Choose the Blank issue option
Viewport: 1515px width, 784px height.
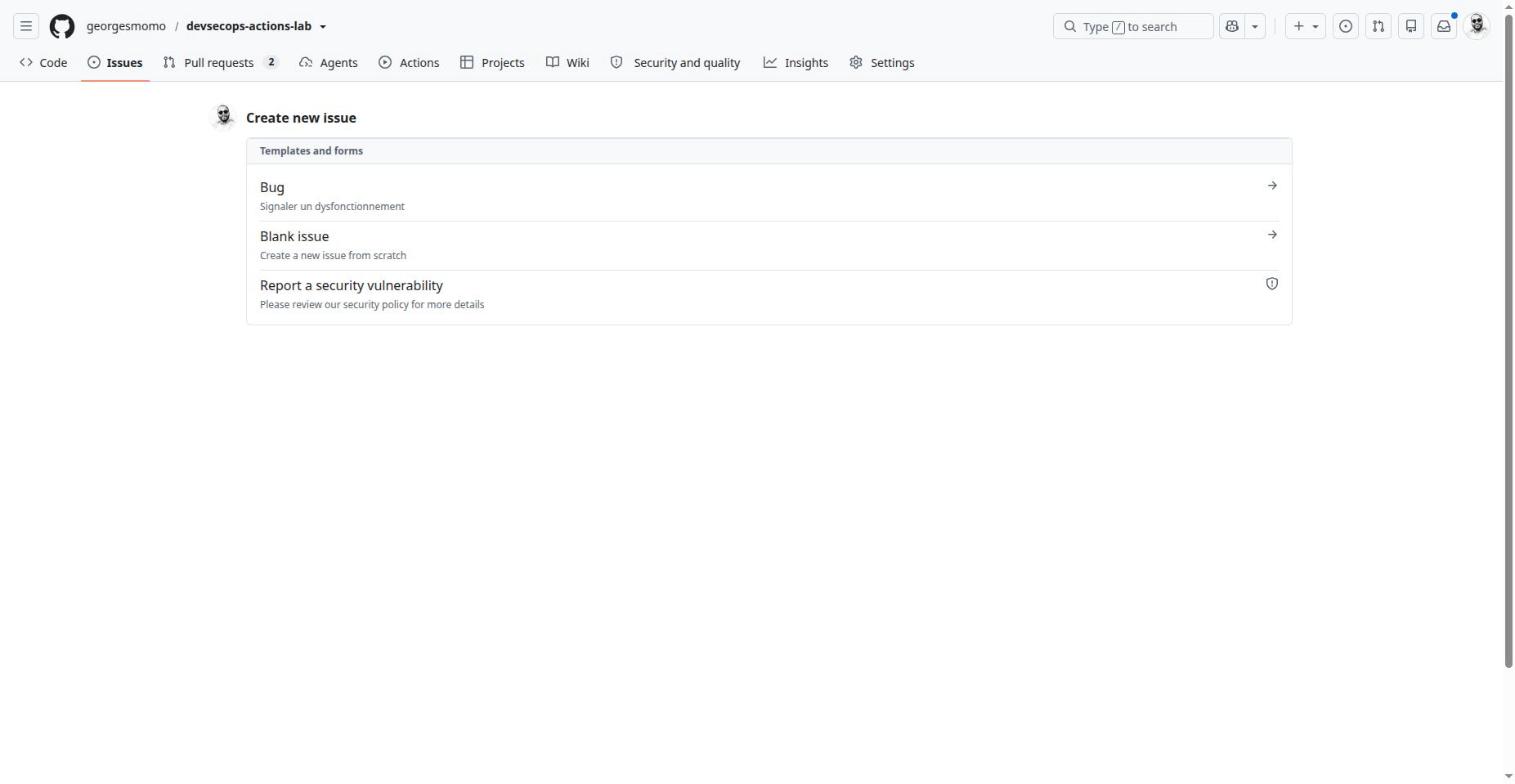point(769,245)
